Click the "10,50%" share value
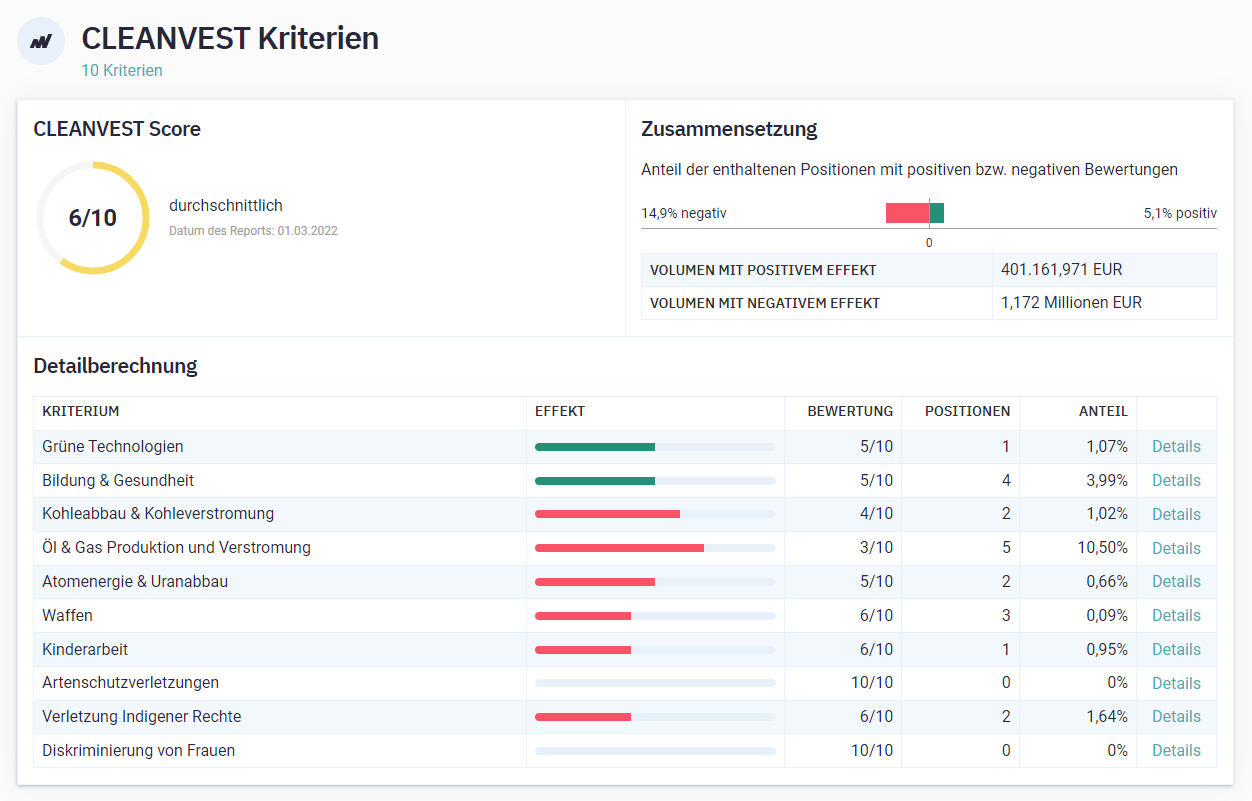The height and width of the screenshot is (801, 1252). (1103, 548)
